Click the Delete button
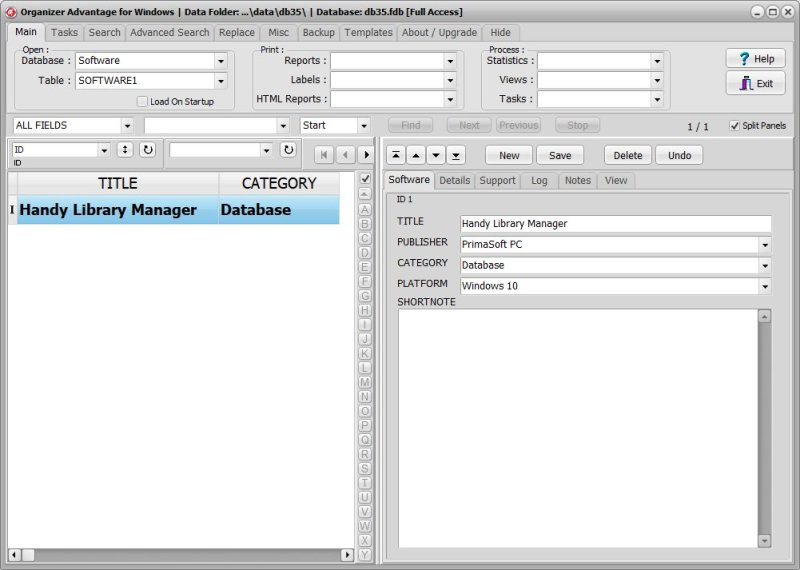 [628, 156]
